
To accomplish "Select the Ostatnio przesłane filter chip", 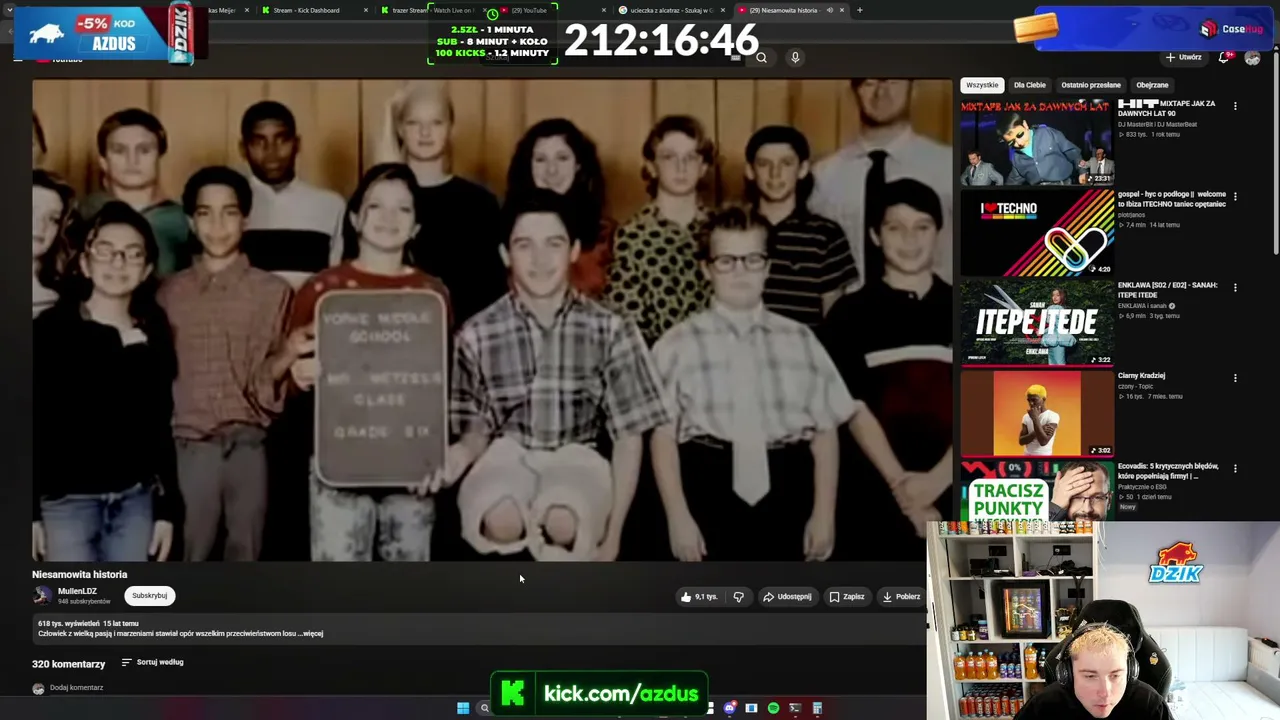I will pos(1091,85).
